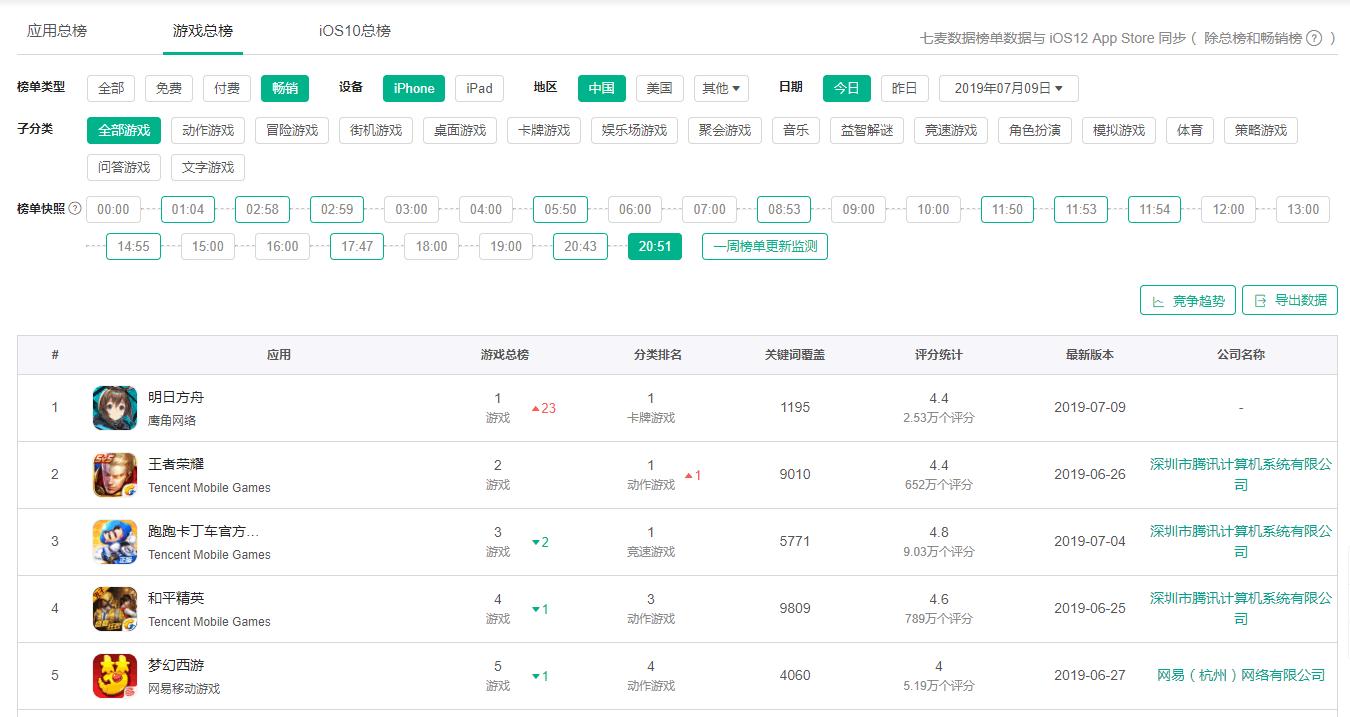Select the 05:50 snapshot

pyautogui.click(x=561, y=209)
